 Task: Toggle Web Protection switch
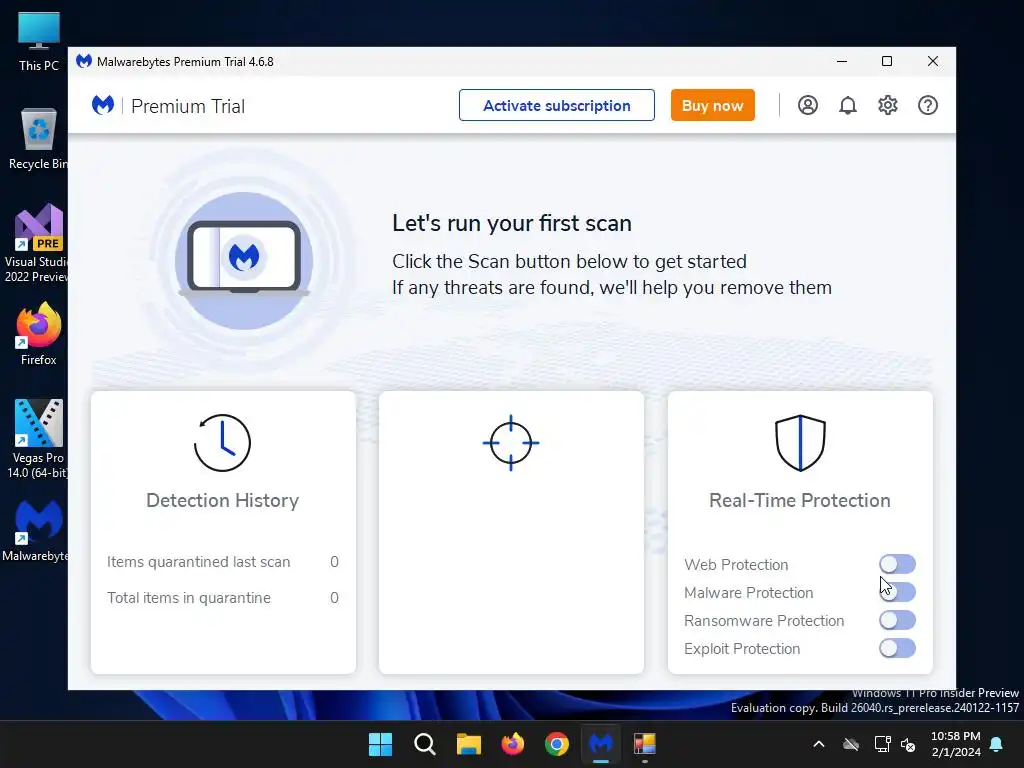(897, 564)
